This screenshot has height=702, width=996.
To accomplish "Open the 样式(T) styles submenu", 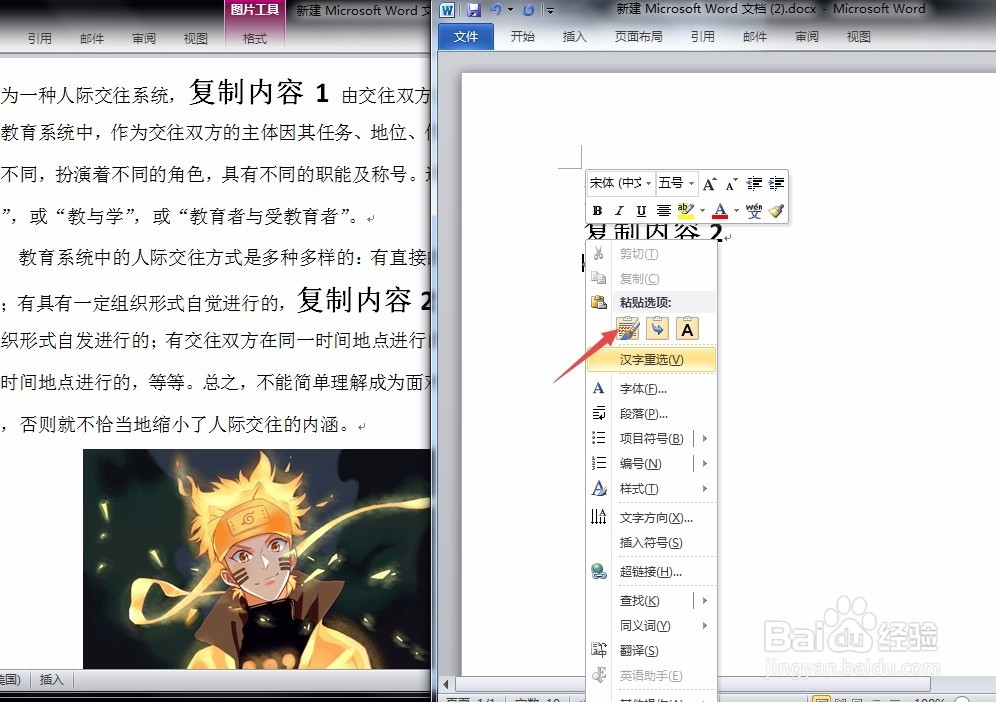I will 651,489.
